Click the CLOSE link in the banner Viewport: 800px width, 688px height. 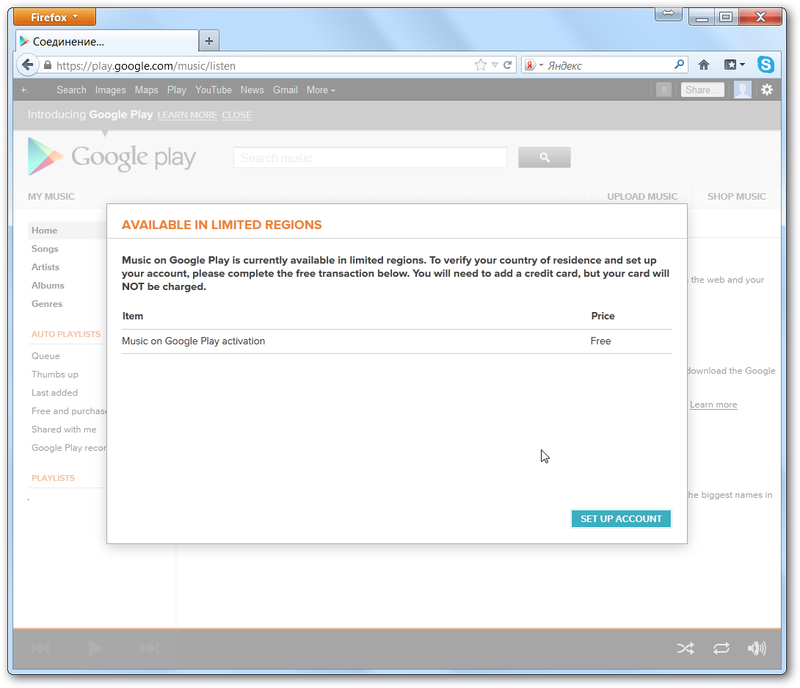coord(236,115)
